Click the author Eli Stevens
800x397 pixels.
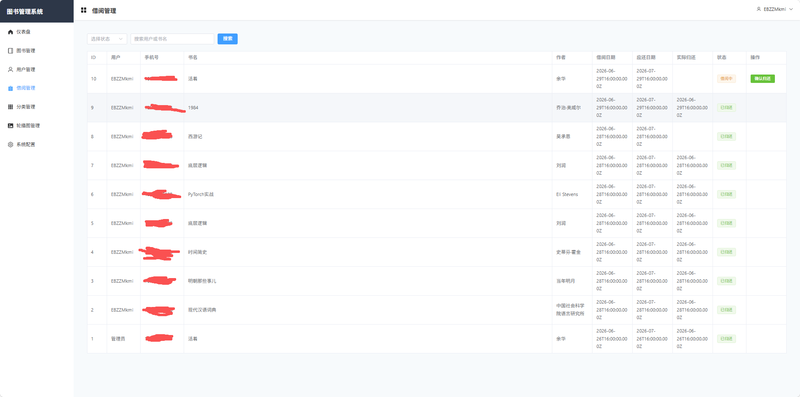[567, 194]
